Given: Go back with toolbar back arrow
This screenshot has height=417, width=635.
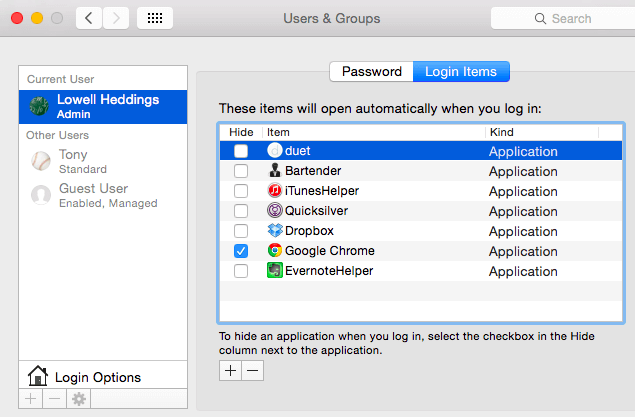Looking at the screenshot, I should tap(89, 18).
